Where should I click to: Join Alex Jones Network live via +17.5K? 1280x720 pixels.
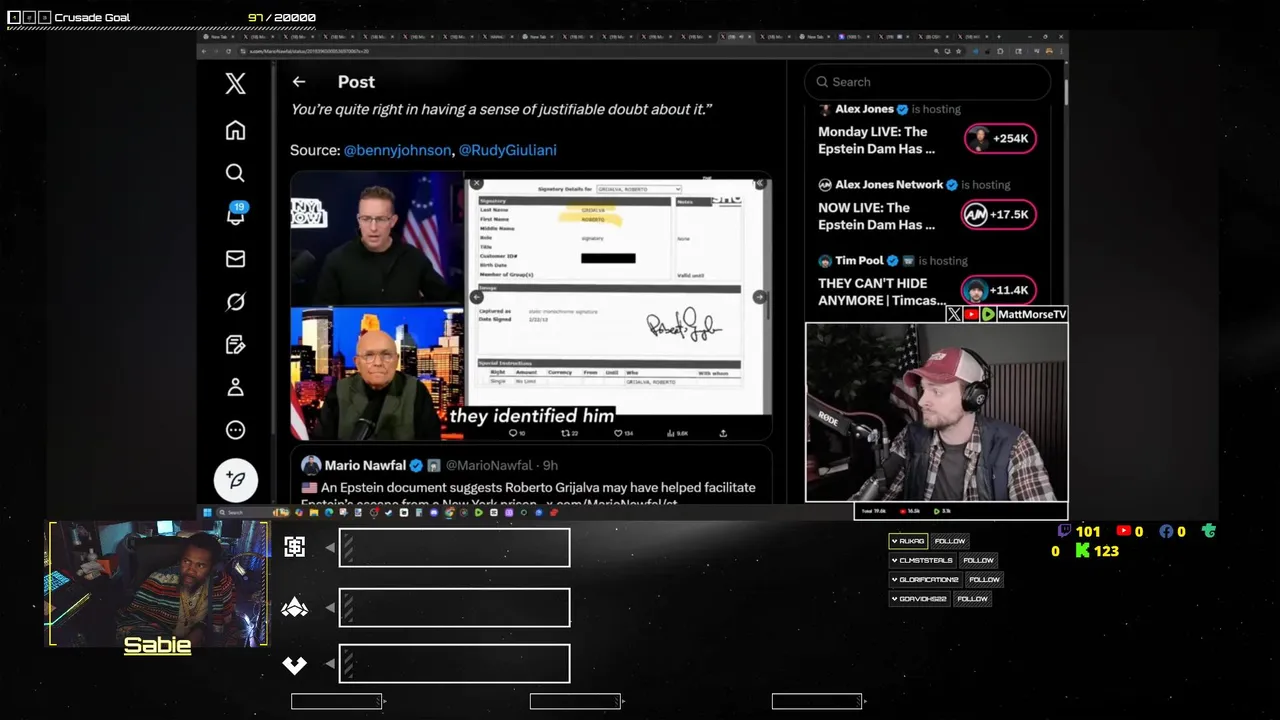point(998,215)
